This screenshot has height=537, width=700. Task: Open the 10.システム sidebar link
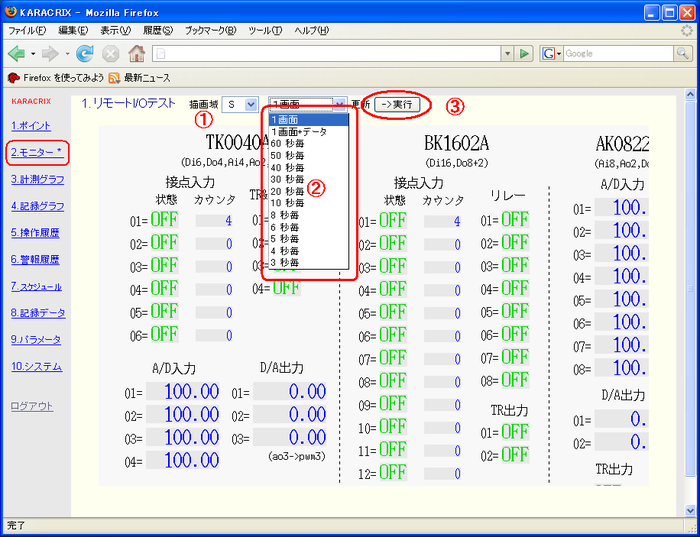click(37, 367)
